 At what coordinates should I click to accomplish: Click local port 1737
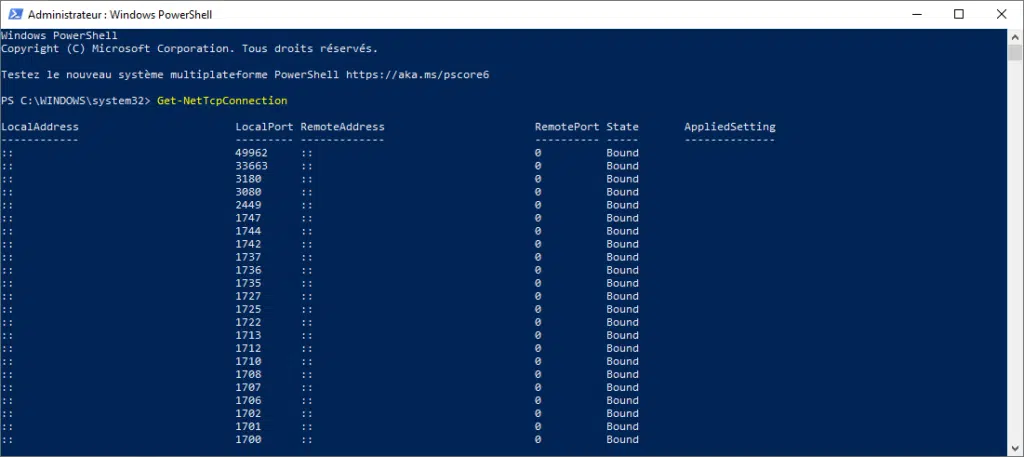pyautogui.click(x=248, y=257)
